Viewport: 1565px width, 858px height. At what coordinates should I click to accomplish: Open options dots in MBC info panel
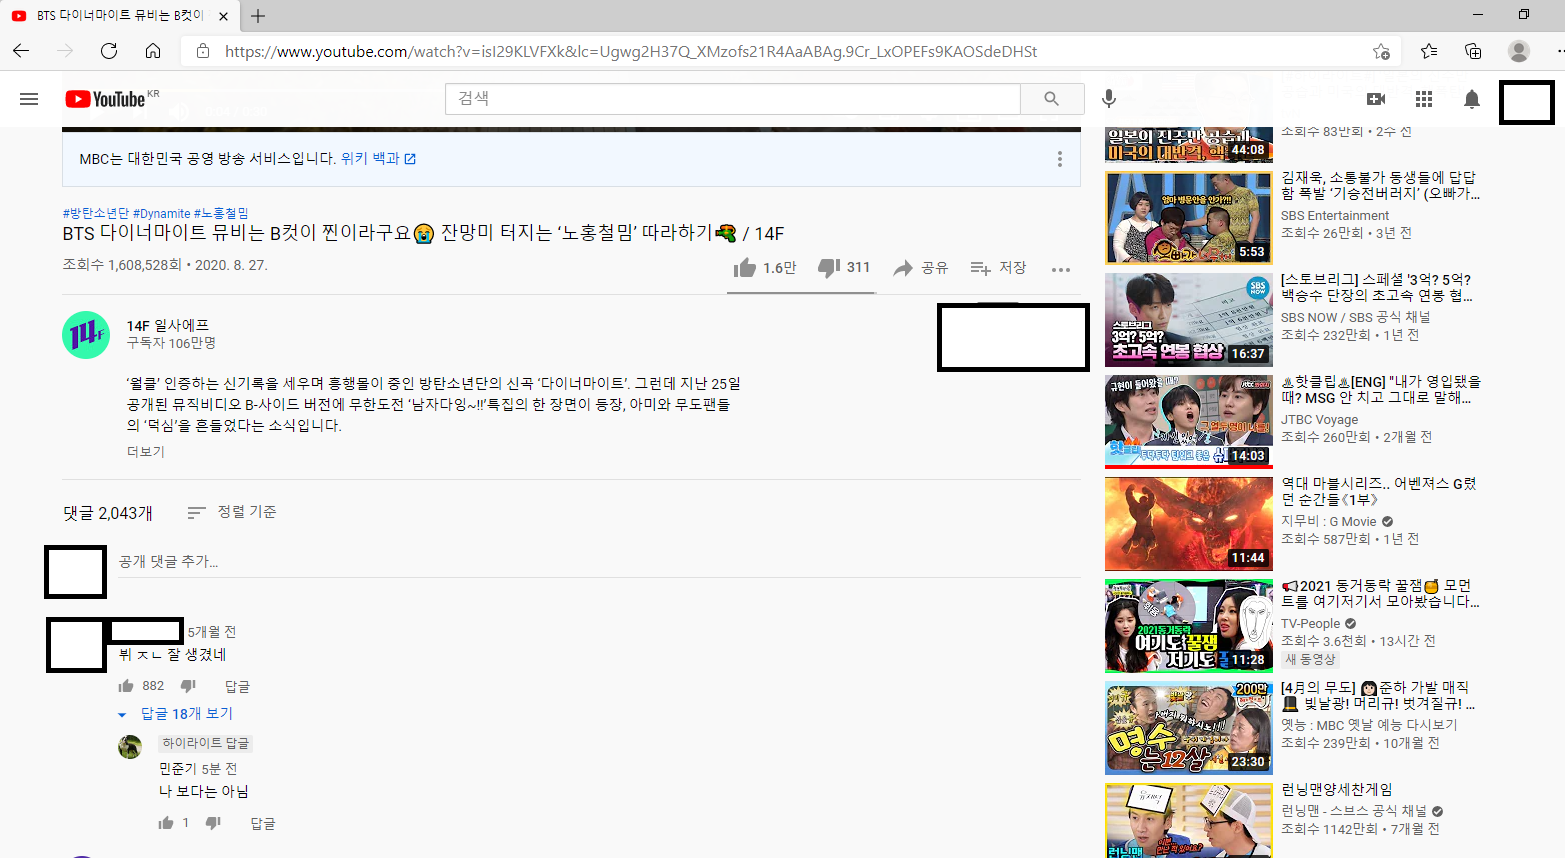point(1060,159)
